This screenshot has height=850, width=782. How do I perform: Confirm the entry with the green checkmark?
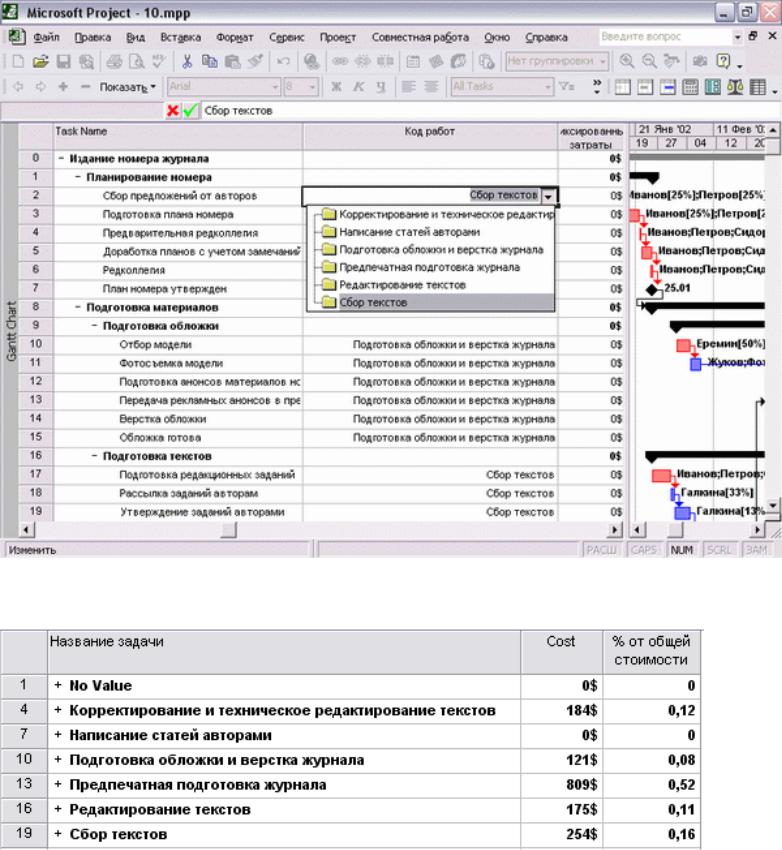(x=189, y=111)
